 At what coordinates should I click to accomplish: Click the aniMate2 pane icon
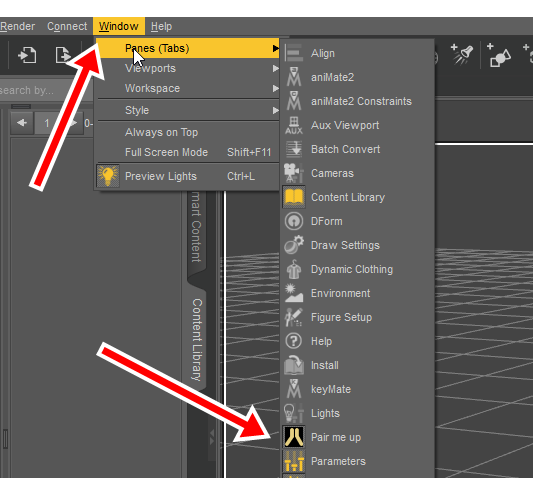point(294,77)
